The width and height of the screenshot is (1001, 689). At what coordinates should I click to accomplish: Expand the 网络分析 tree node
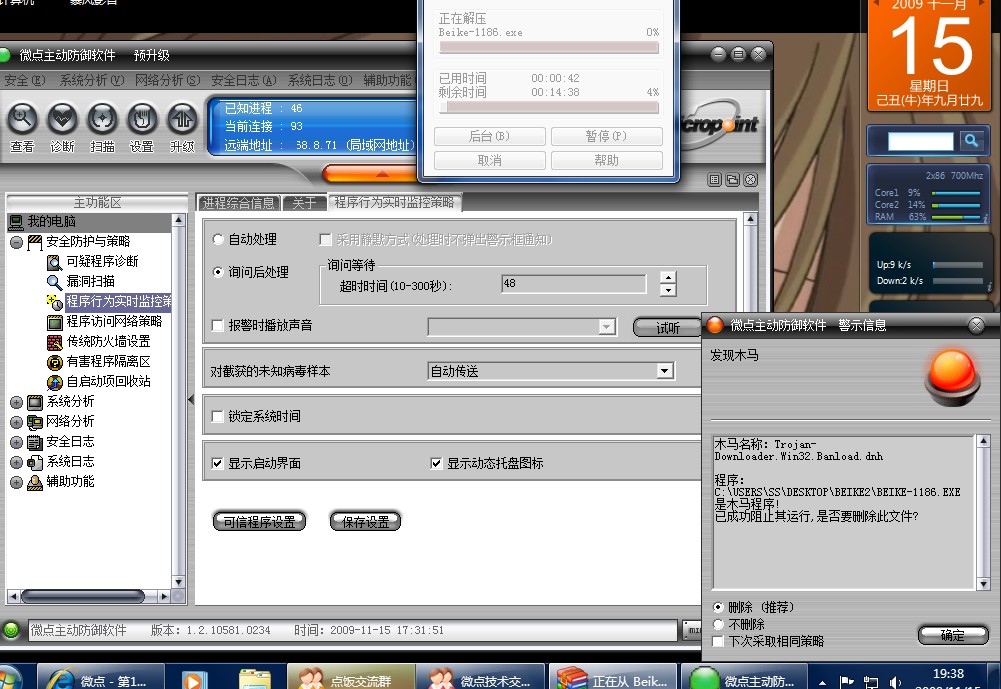click(17, 422)
